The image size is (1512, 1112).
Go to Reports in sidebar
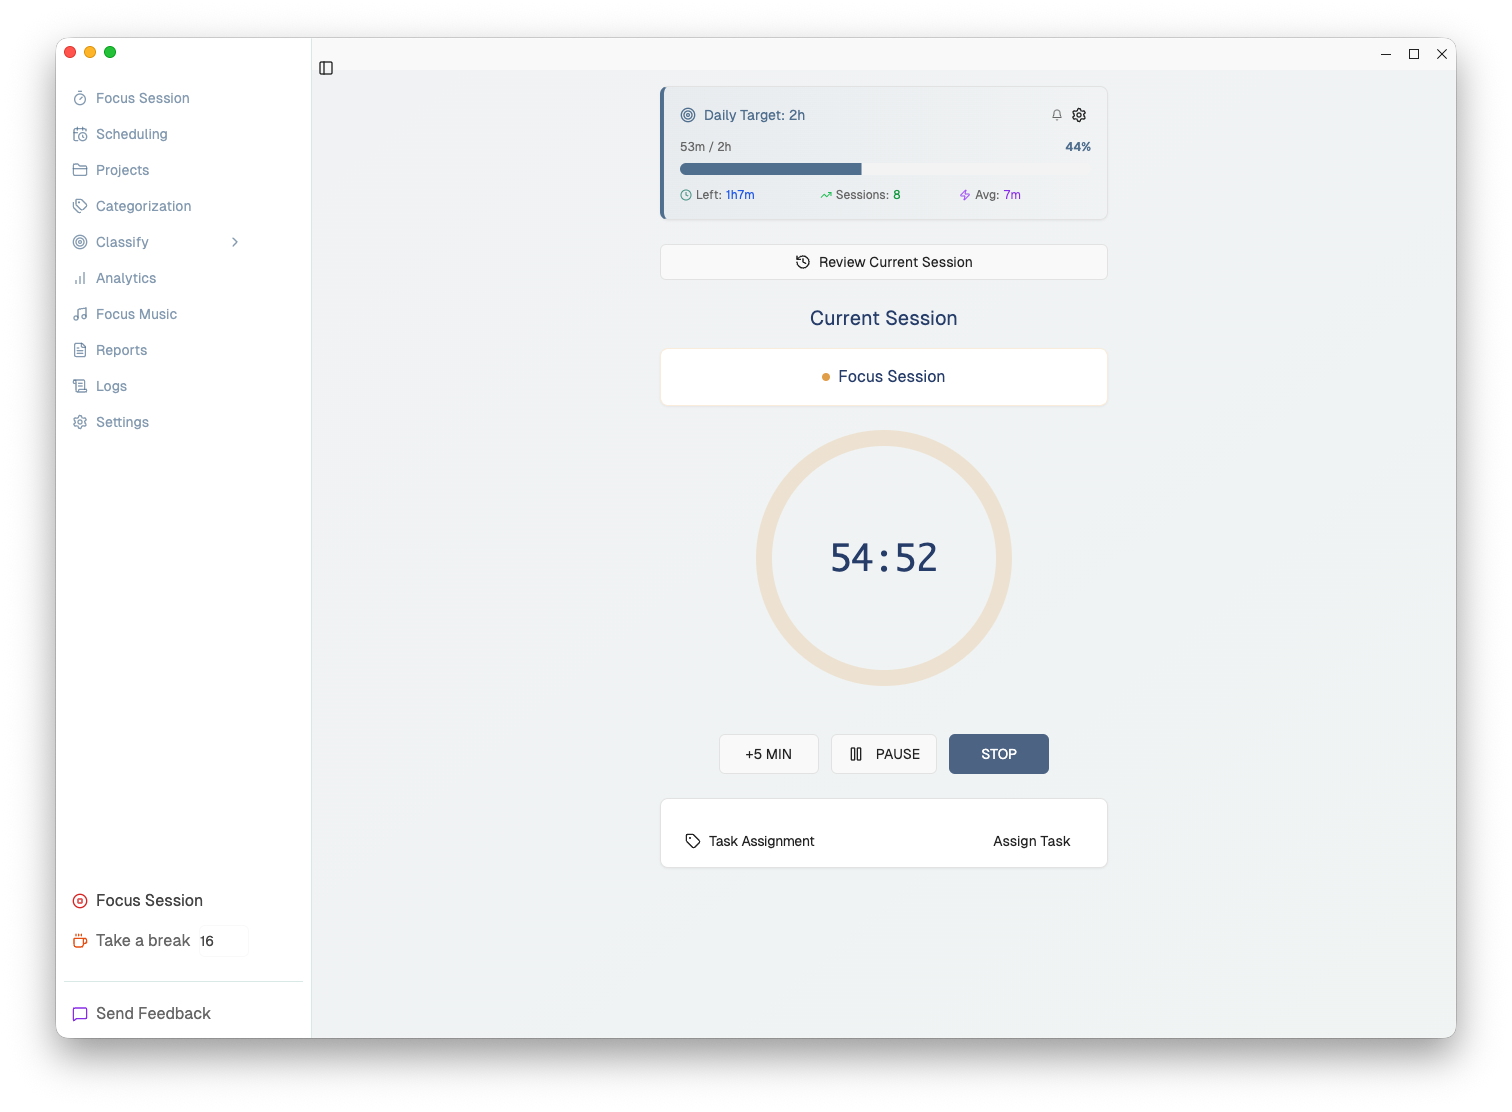point(121,350)
